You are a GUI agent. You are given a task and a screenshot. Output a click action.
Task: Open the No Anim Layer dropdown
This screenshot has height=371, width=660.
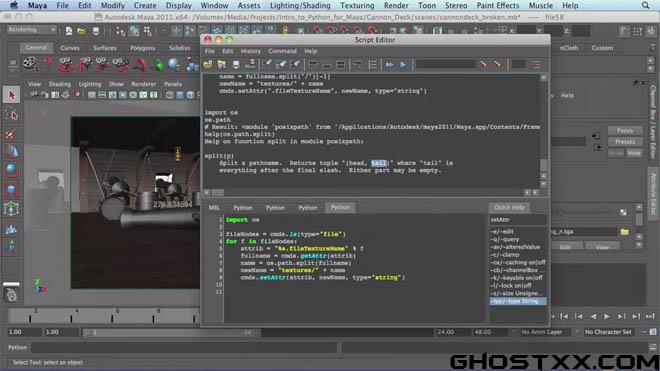(x=542, y=332)
